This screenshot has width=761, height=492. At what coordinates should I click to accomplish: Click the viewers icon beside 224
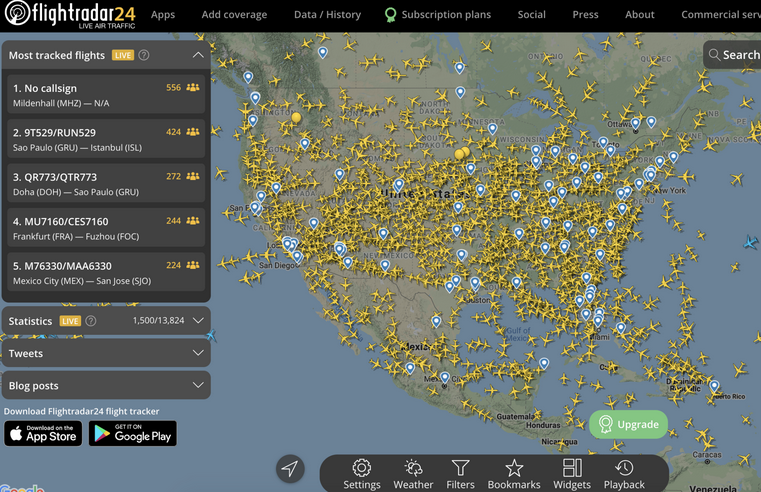click(193, 265)
